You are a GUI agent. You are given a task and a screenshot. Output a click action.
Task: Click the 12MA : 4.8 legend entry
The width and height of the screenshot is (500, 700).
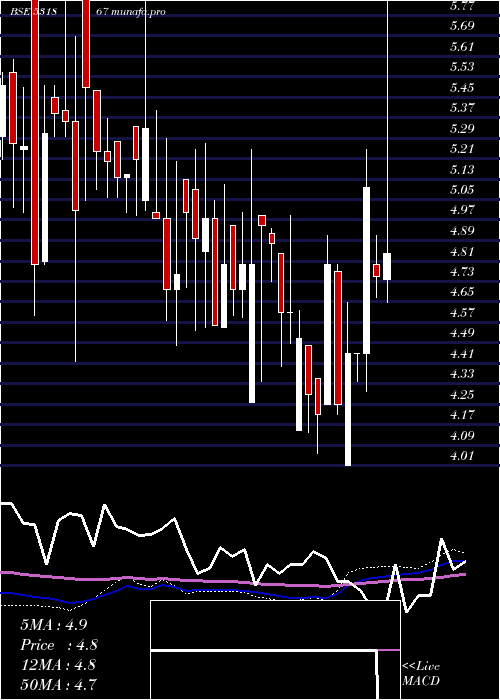coord(58,665)
